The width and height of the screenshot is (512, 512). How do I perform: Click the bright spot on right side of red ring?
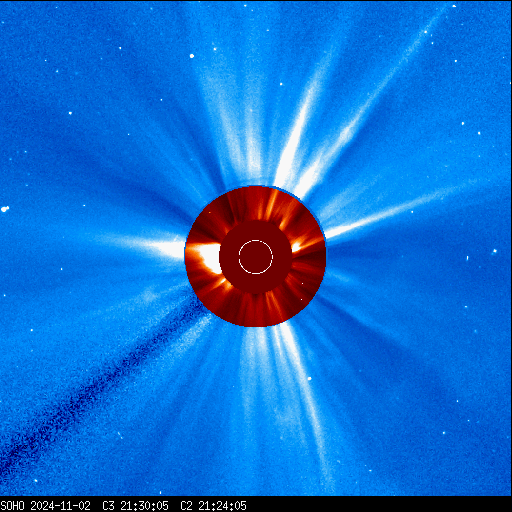[297, 247]
